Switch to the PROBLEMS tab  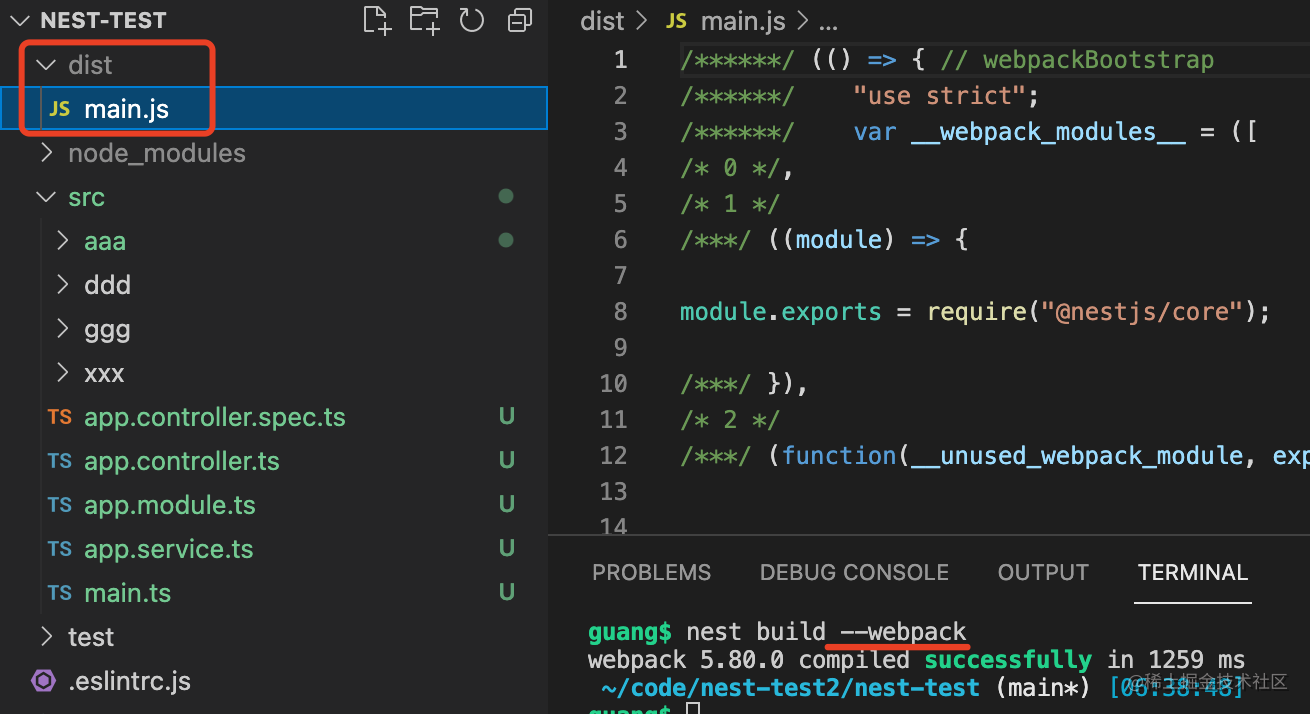651,573
